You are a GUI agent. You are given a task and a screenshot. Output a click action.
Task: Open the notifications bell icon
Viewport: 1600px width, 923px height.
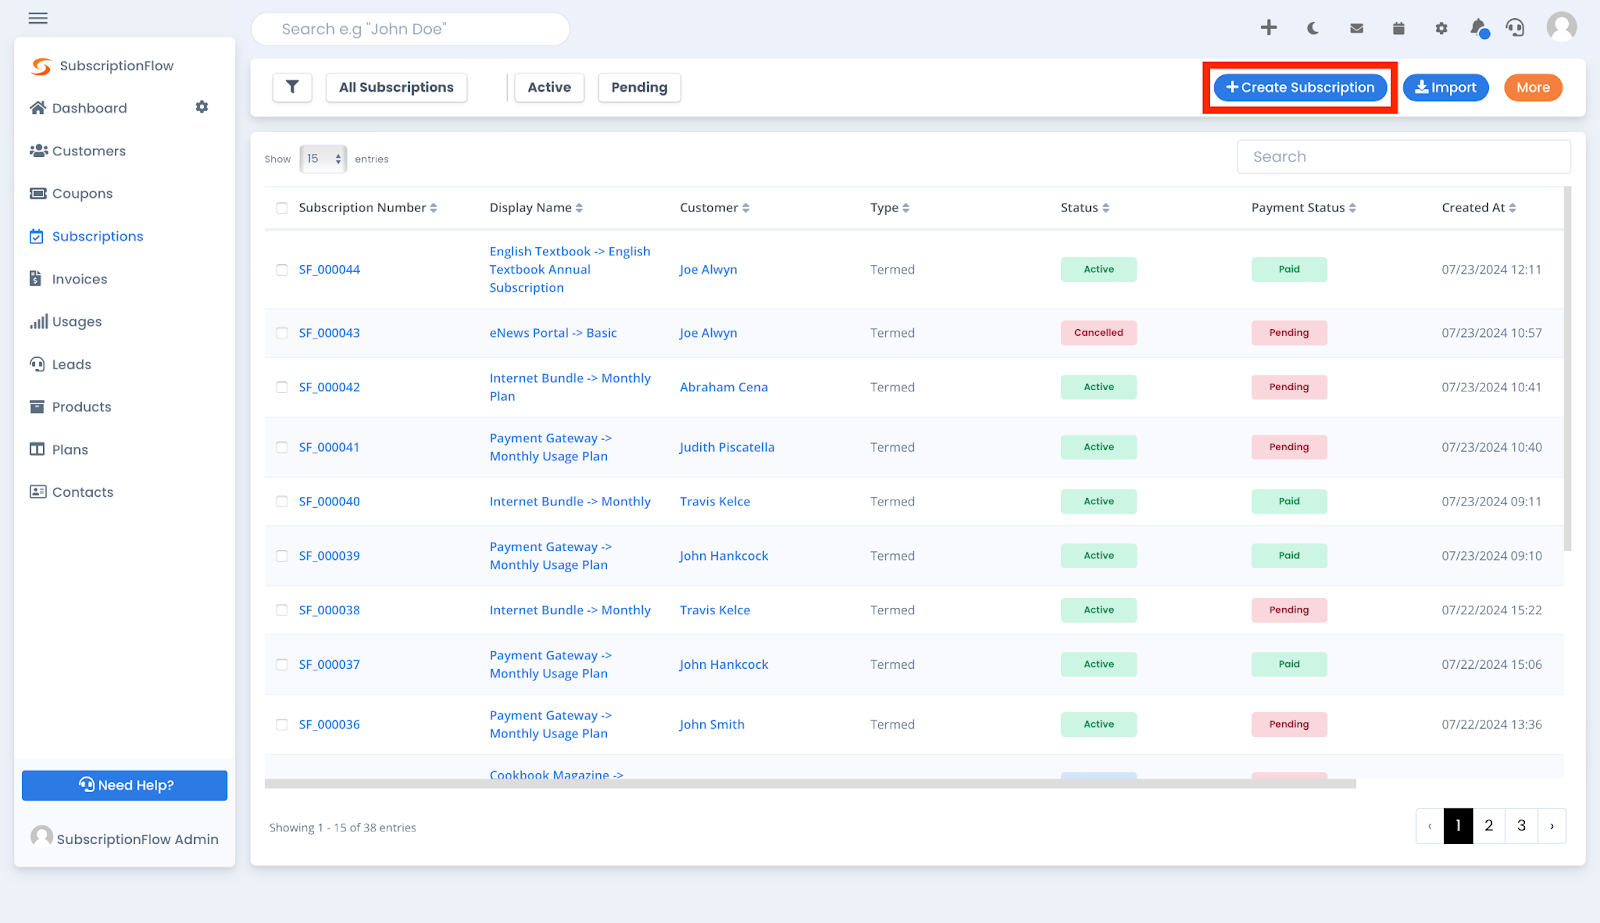click(1479, 28)
